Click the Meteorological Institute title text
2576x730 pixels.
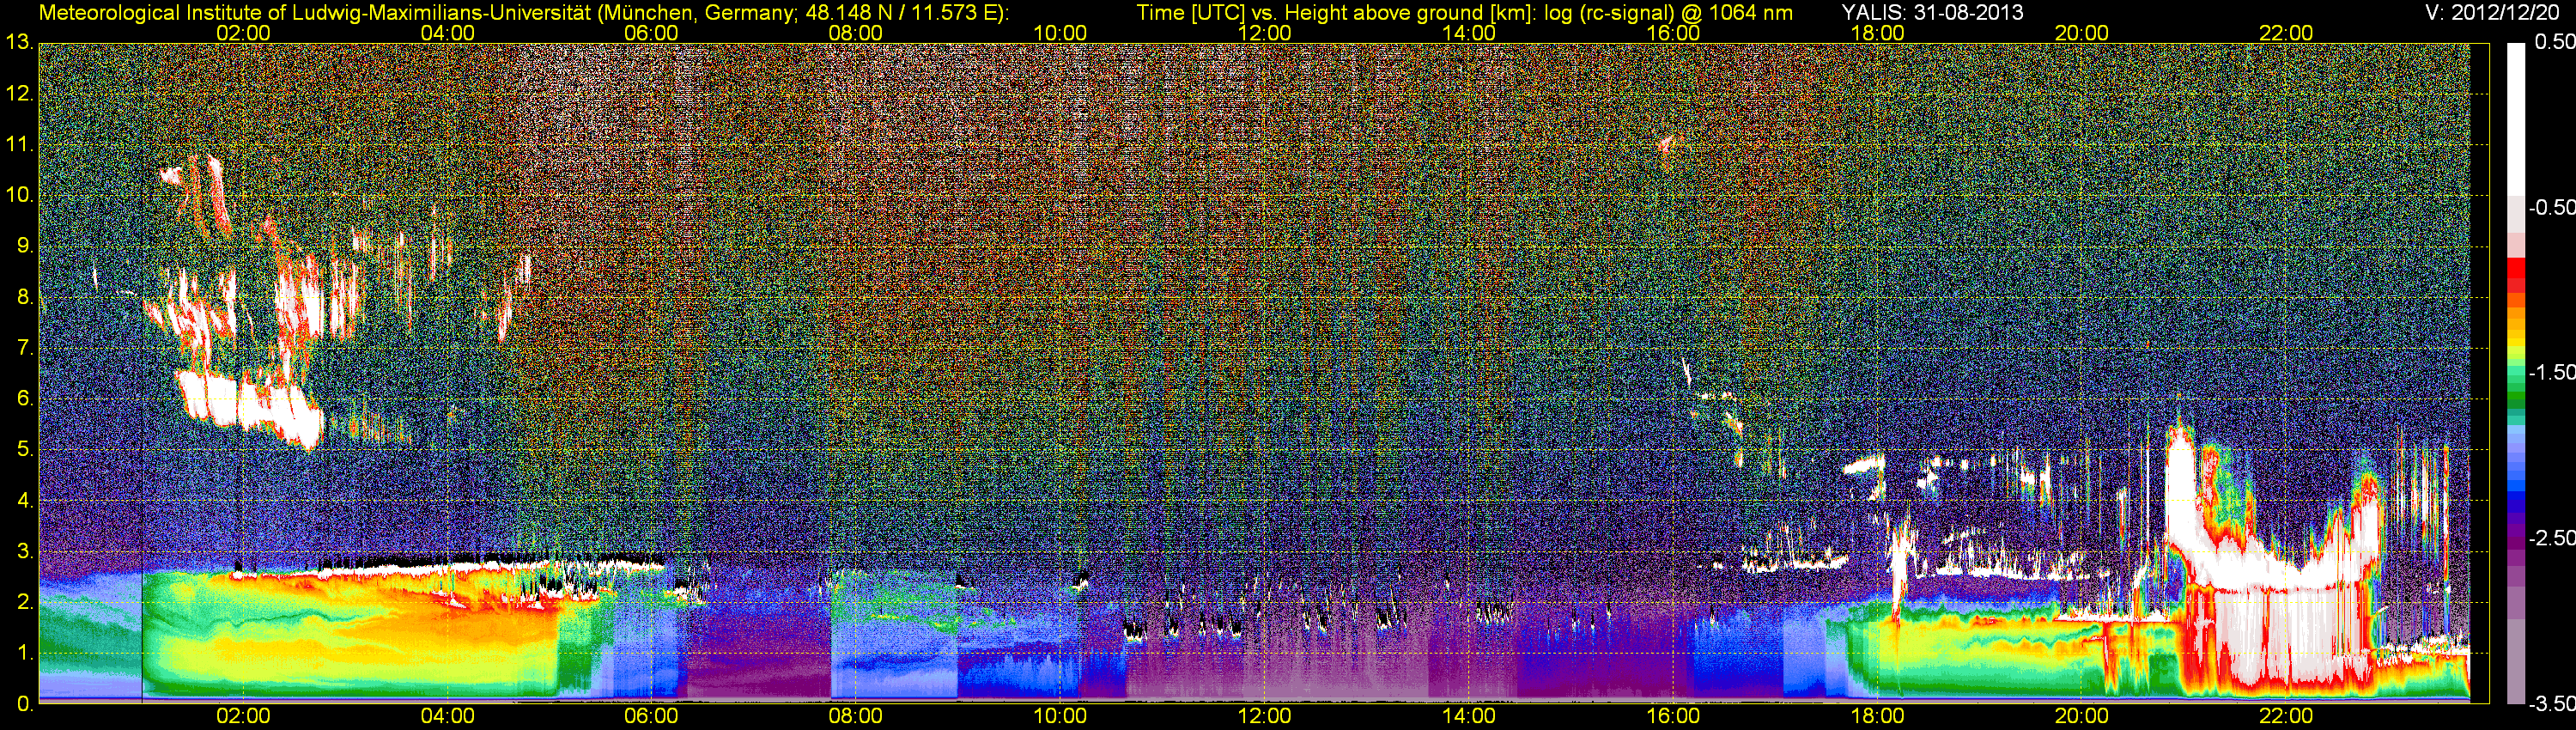click(524, 12)
